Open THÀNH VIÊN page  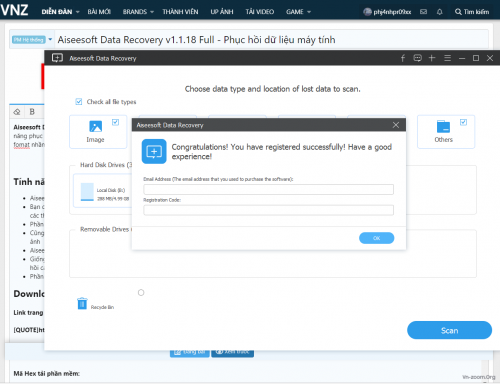coord(180,12)
